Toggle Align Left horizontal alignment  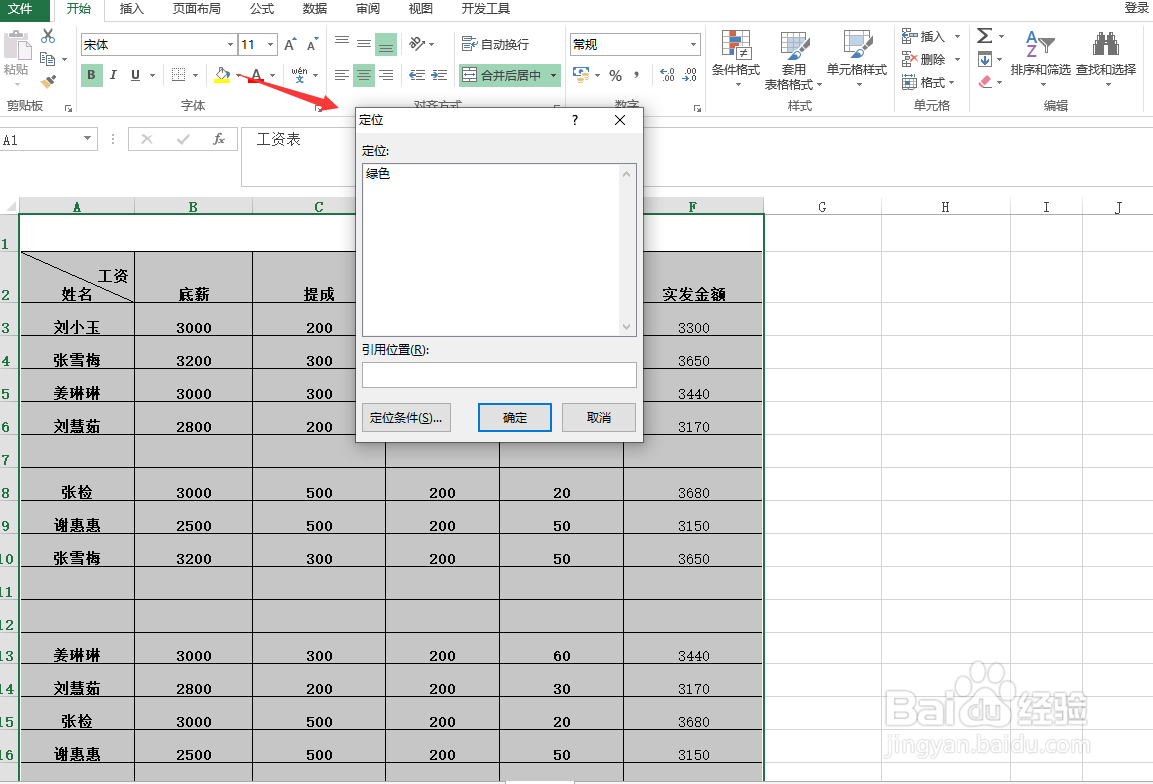(342, 75)
